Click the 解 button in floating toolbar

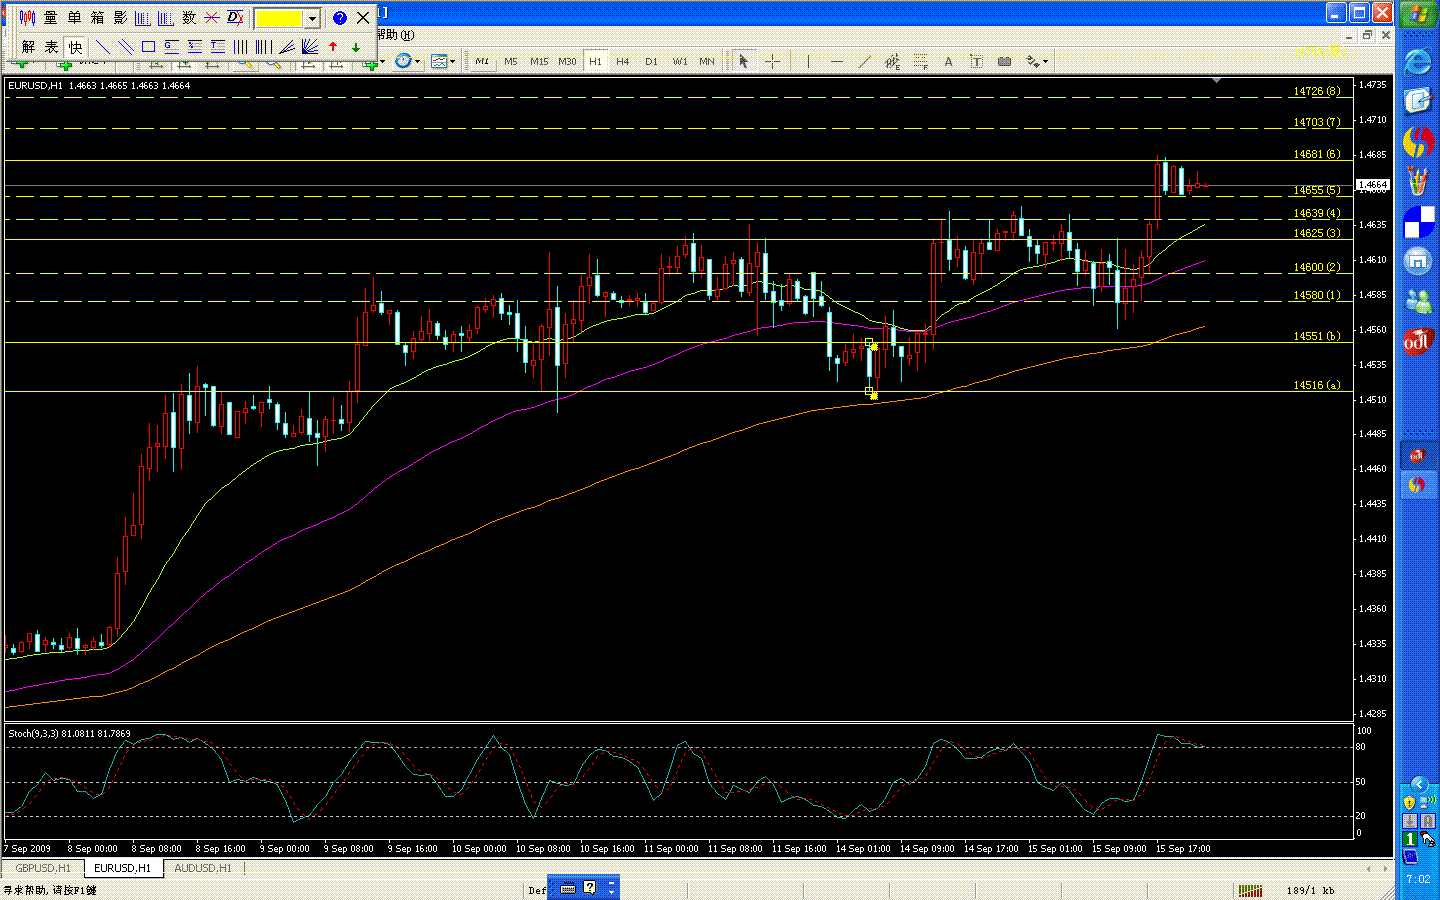pyautogui.click(x=28, y=47)
